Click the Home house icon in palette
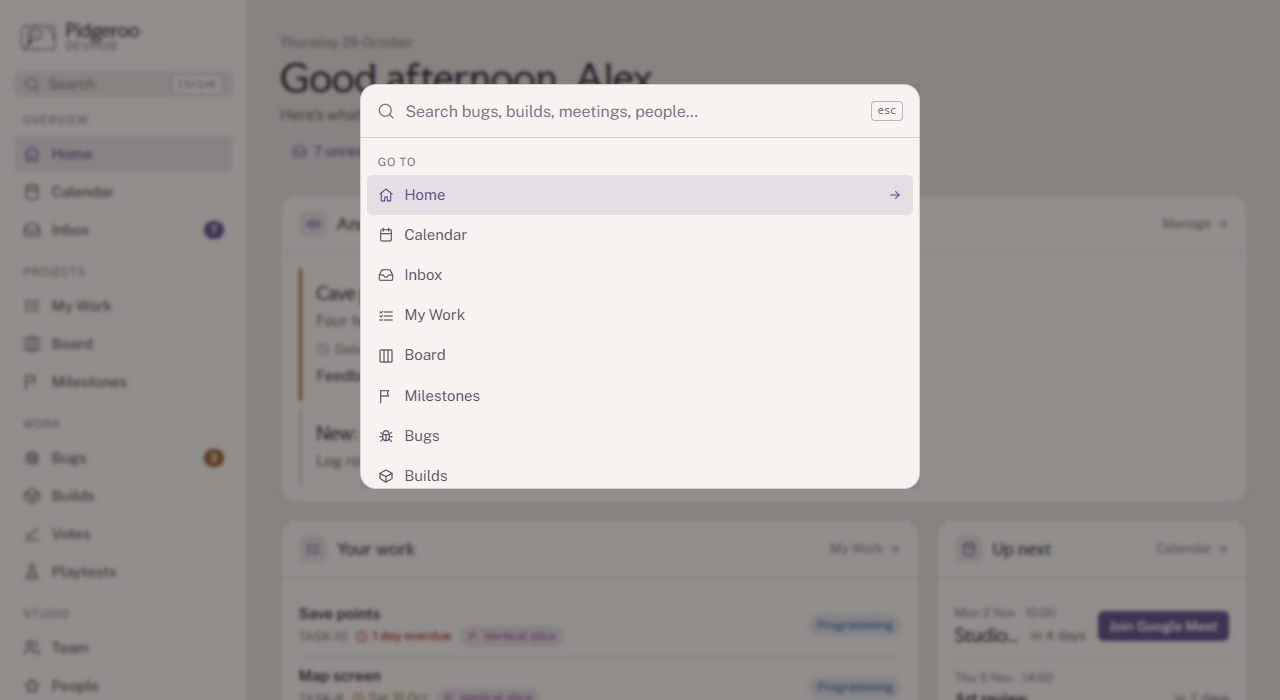The image size is (1280, 700). click(x=386, y=195)
